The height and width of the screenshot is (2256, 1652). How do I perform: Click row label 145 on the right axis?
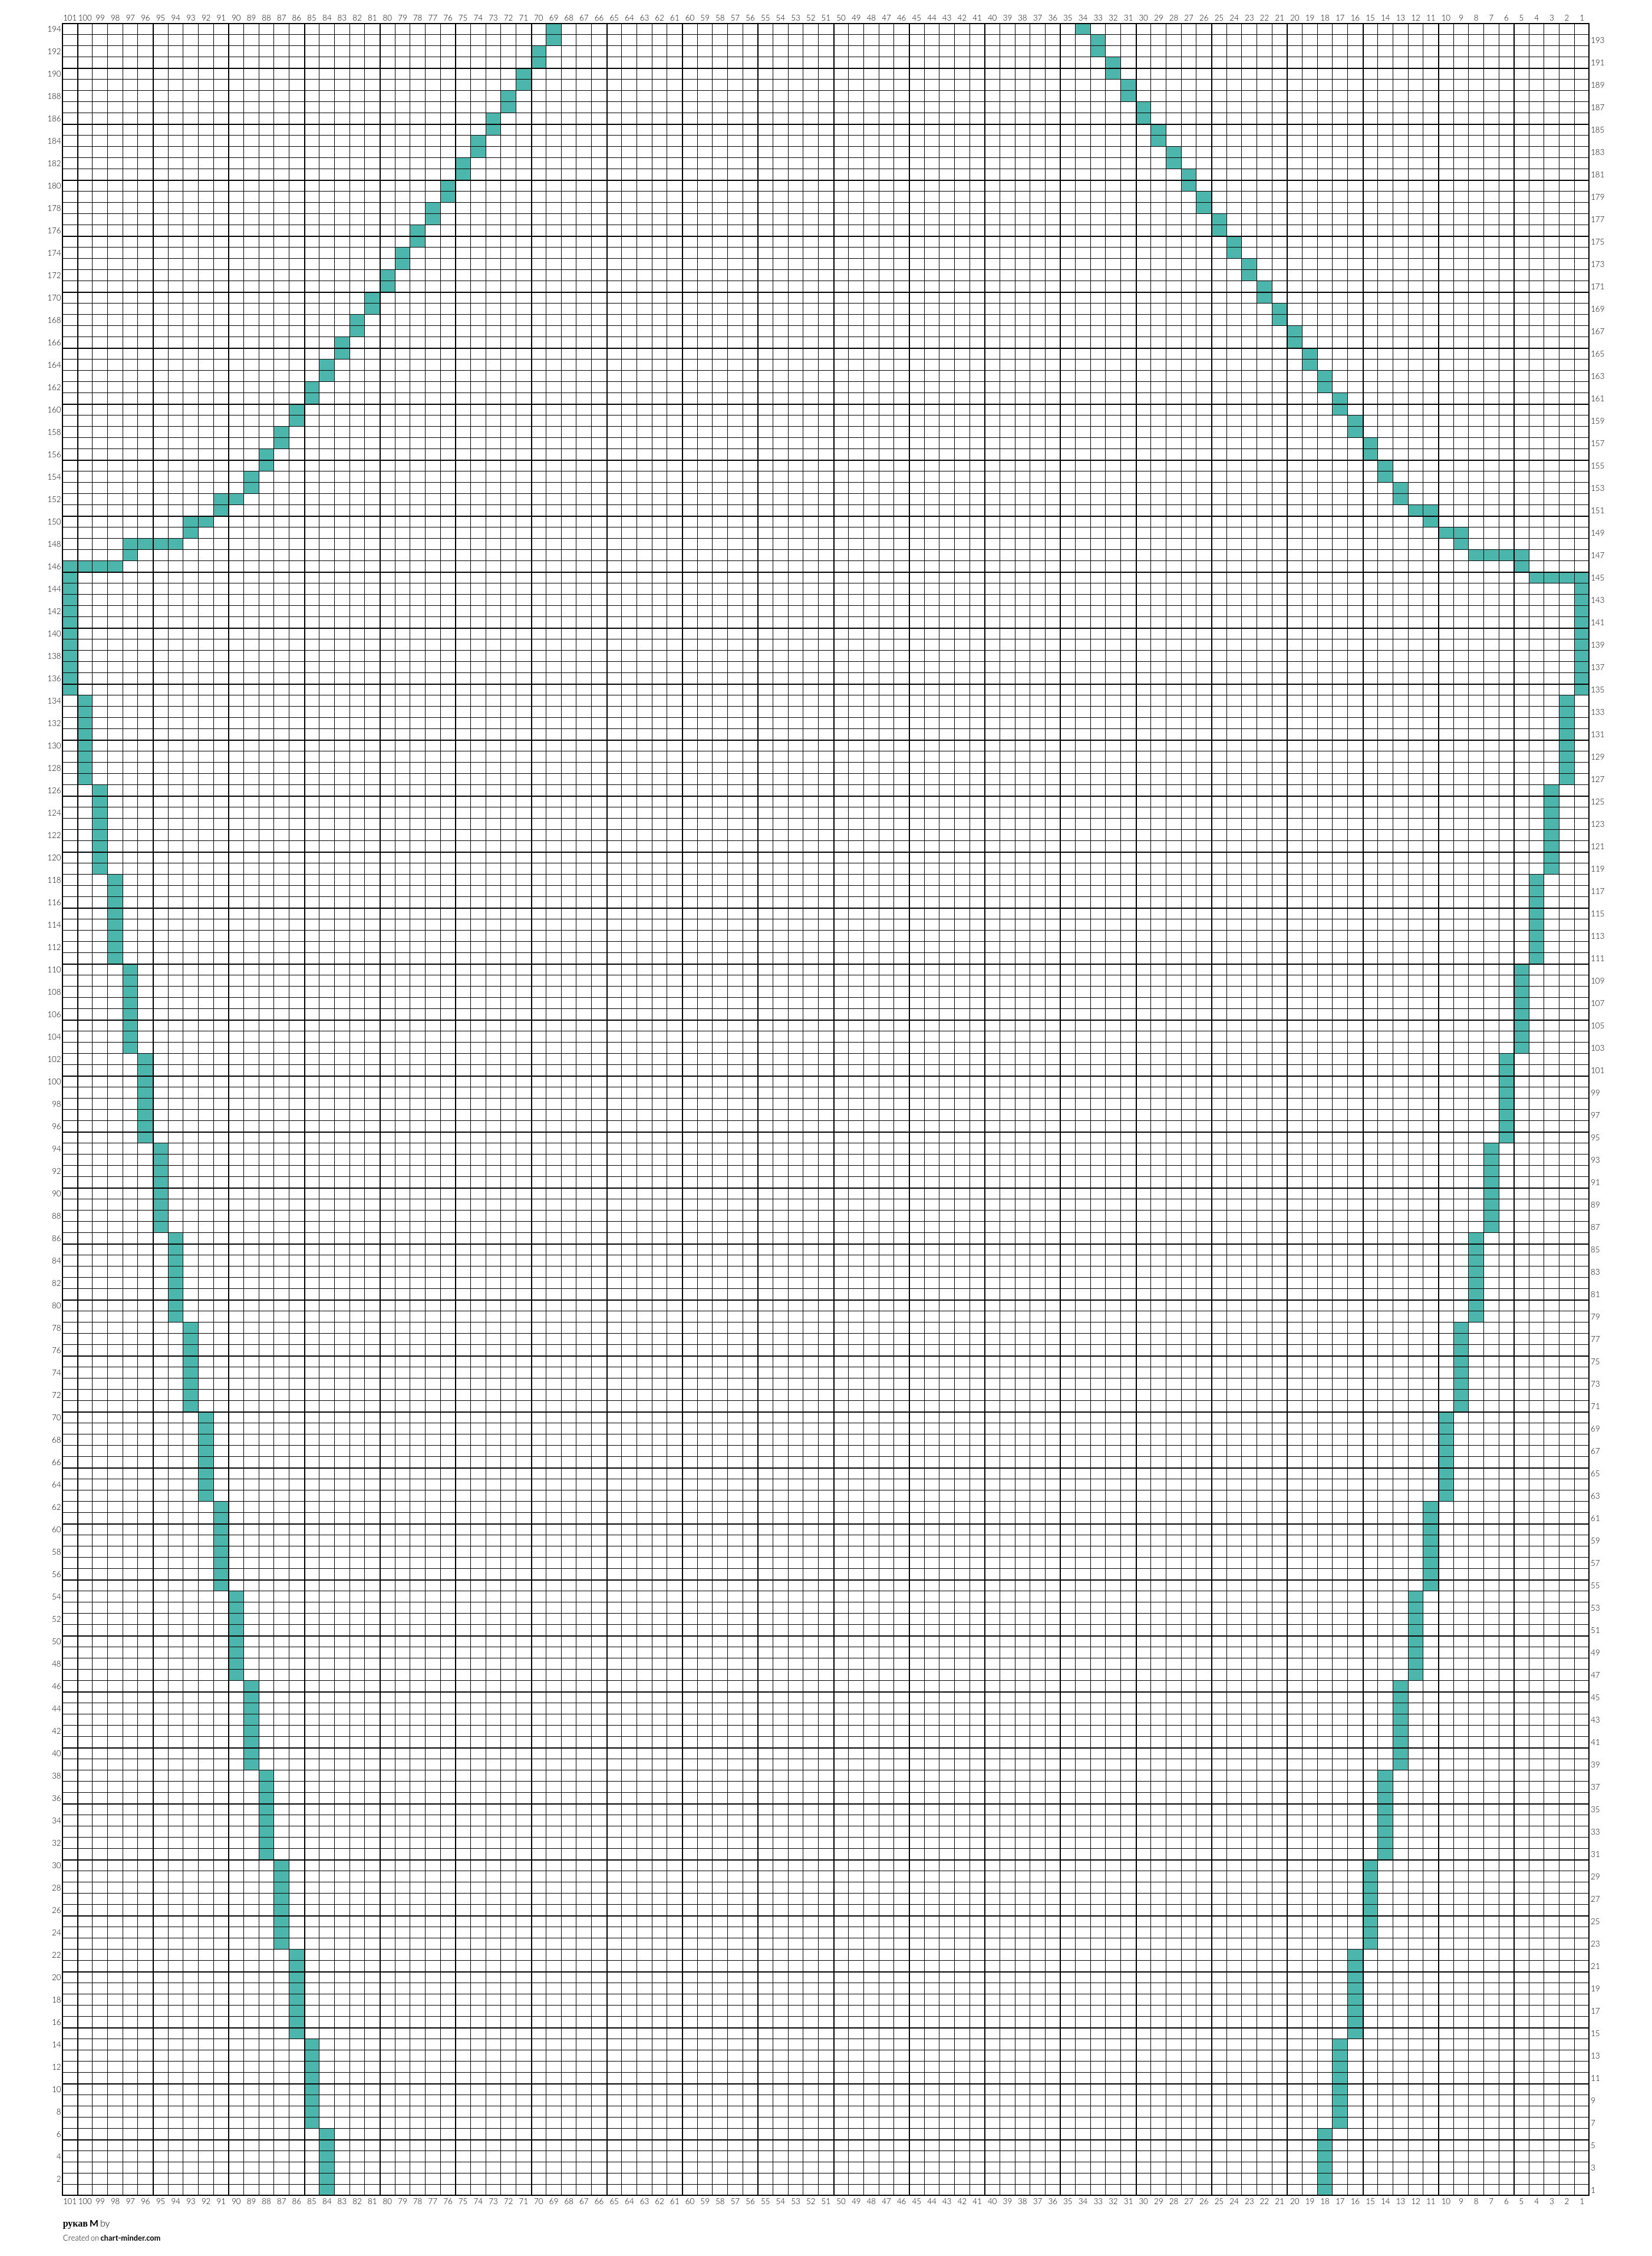[1597, 577]
